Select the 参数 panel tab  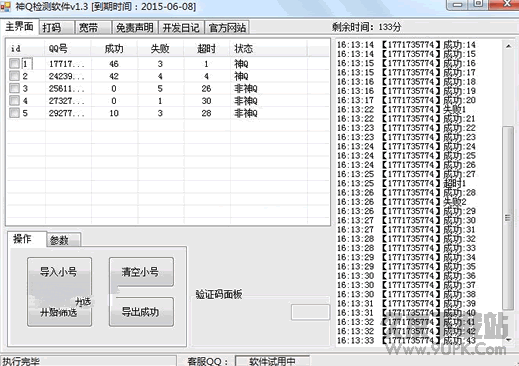point(63,240)
